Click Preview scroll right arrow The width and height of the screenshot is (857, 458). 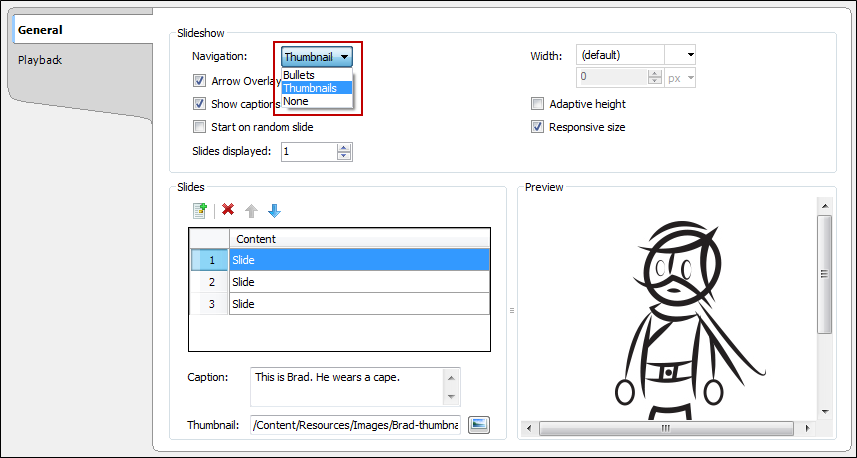pyautogui.click(x=806, y=428)
